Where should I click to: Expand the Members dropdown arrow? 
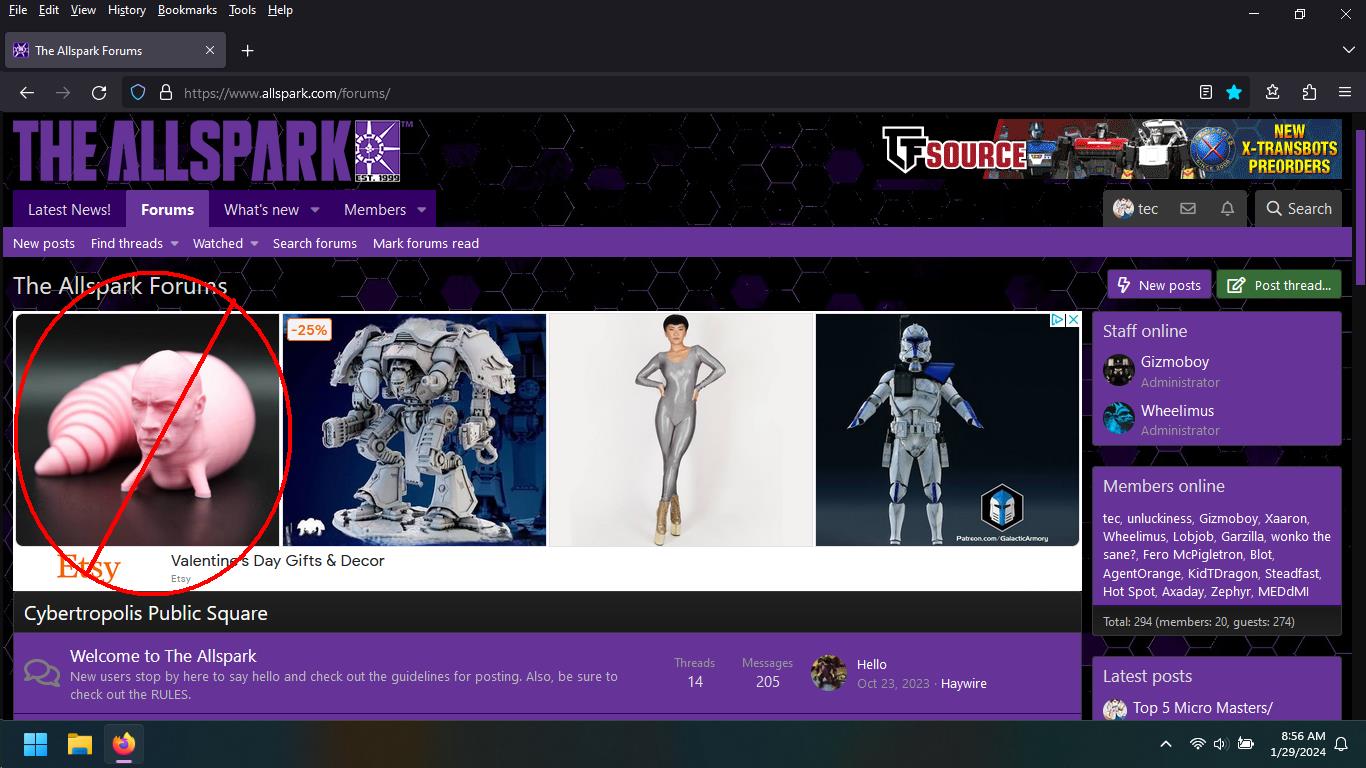pos(421,210)
